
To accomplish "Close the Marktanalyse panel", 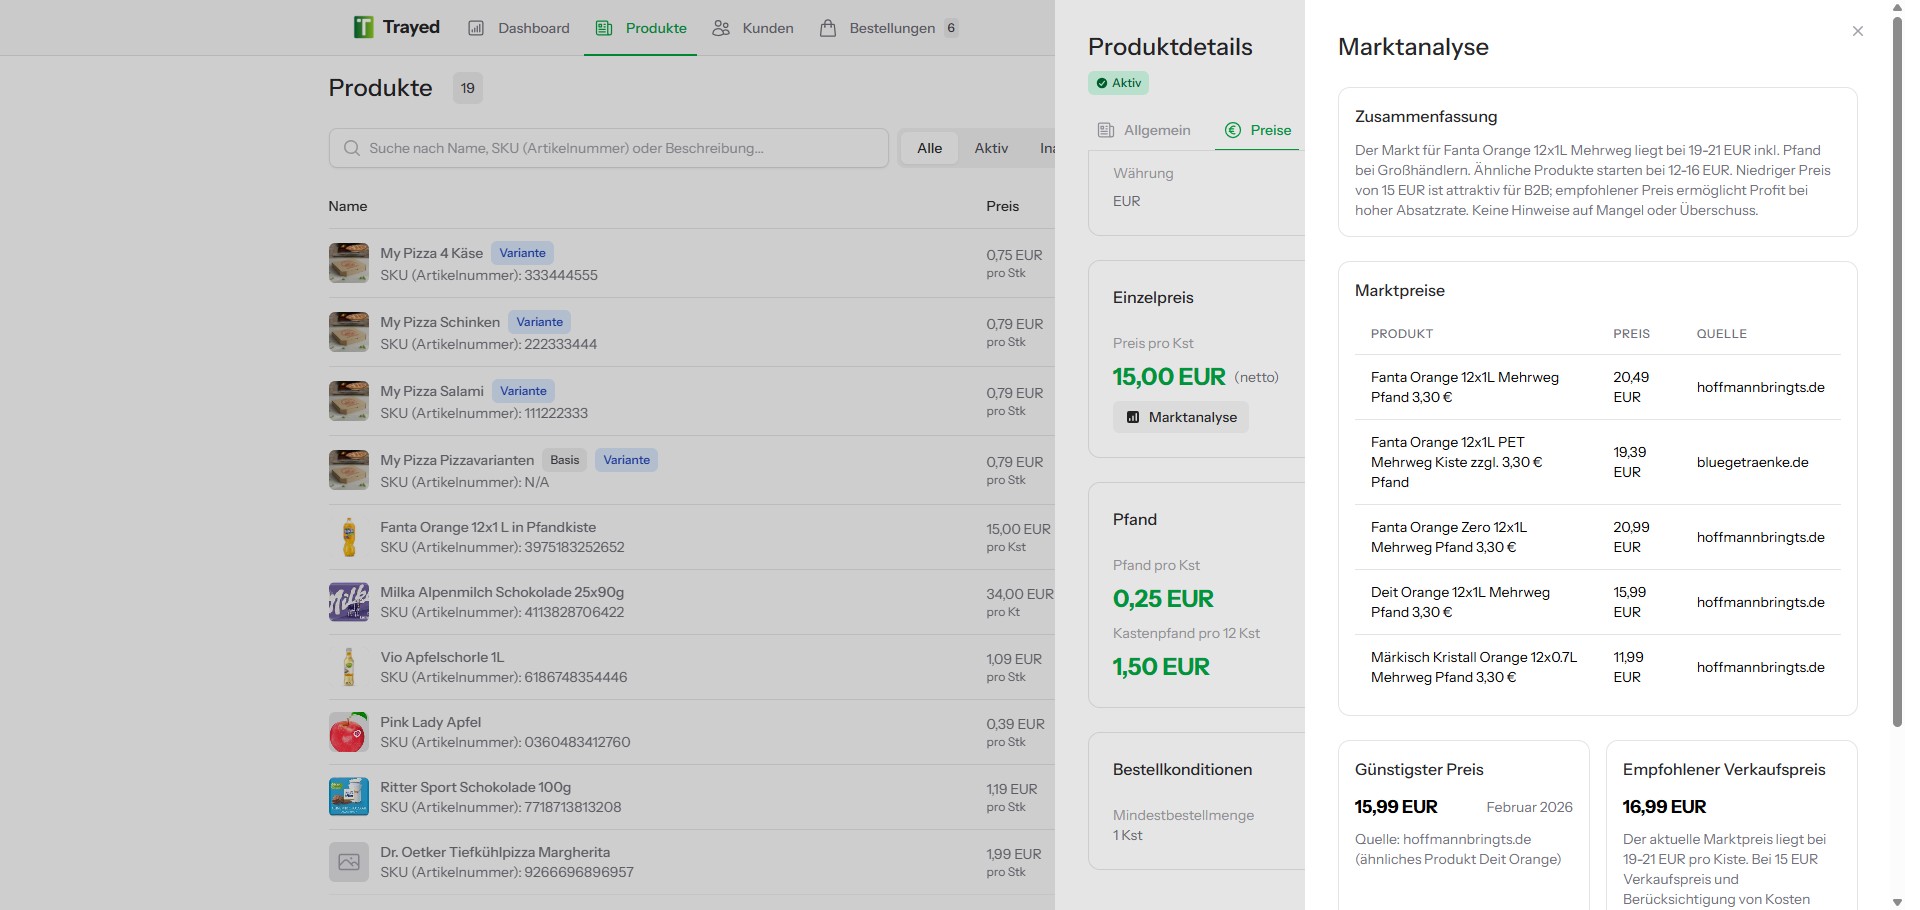I will pos(1857,31).
